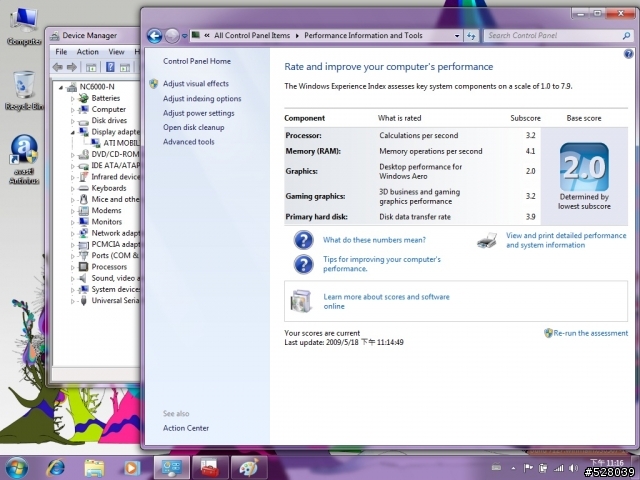640x480 pixels.
Task: Click the forward navigation arrow in Control Panel
Action: click(x=172, y=36)
